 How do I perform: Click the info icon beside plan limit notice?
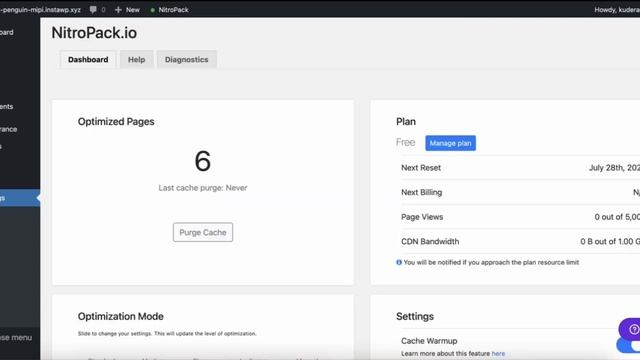coord(399,262)
